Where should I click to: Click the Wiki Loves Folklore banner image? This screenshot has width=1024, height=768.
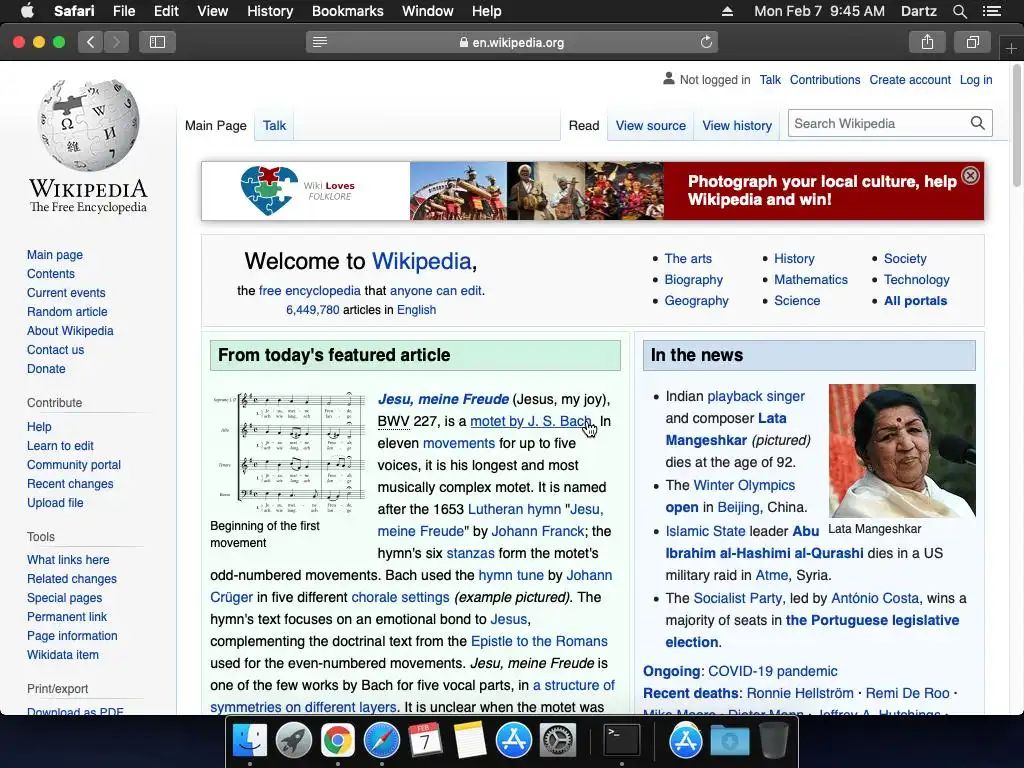[592, 191]
